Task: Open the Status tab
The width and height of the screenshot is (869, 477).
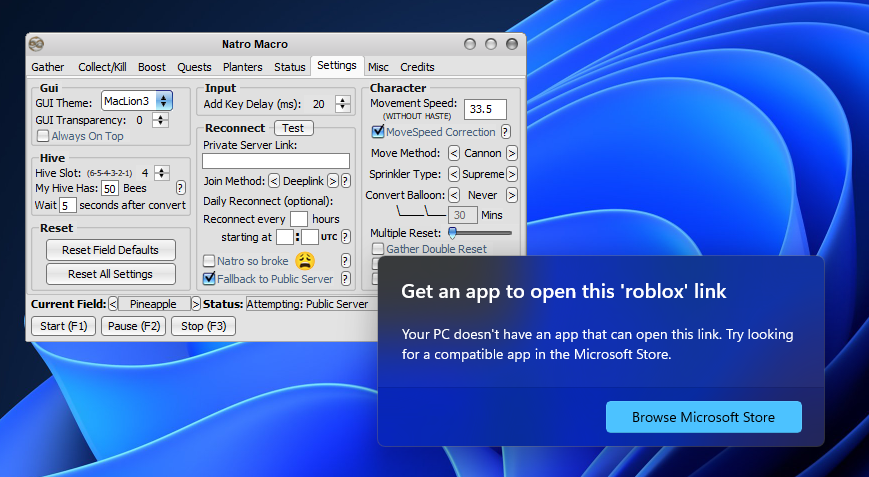Action: [x=290, y=66]
